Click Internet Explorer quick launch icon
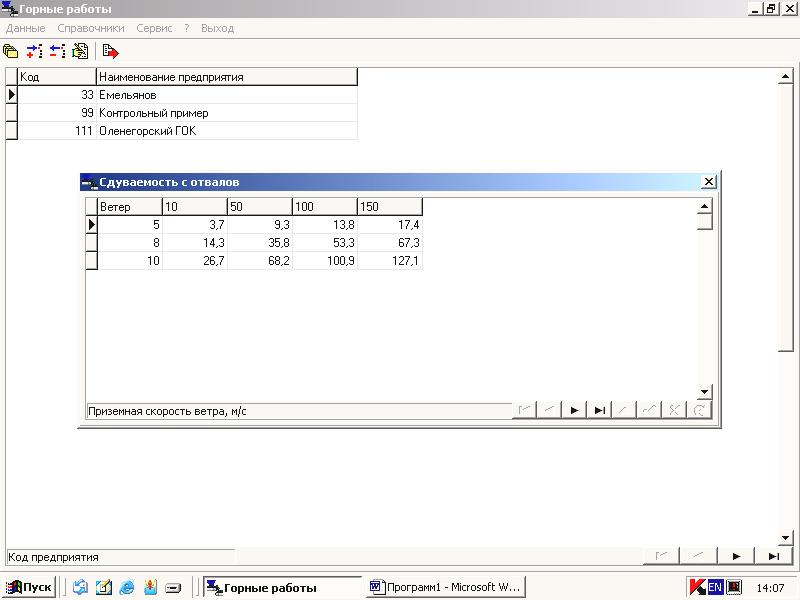The height and width of the screenshot is (600, 800). click(127, 587)
